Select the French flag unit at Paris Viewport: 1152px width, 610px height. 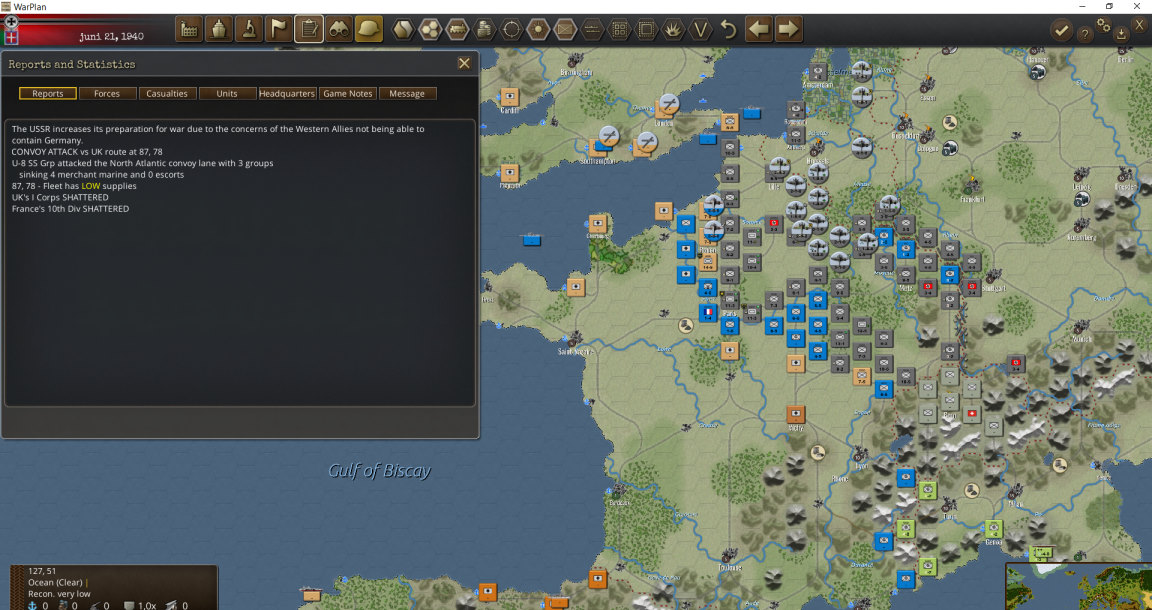[x=708, y=312]
